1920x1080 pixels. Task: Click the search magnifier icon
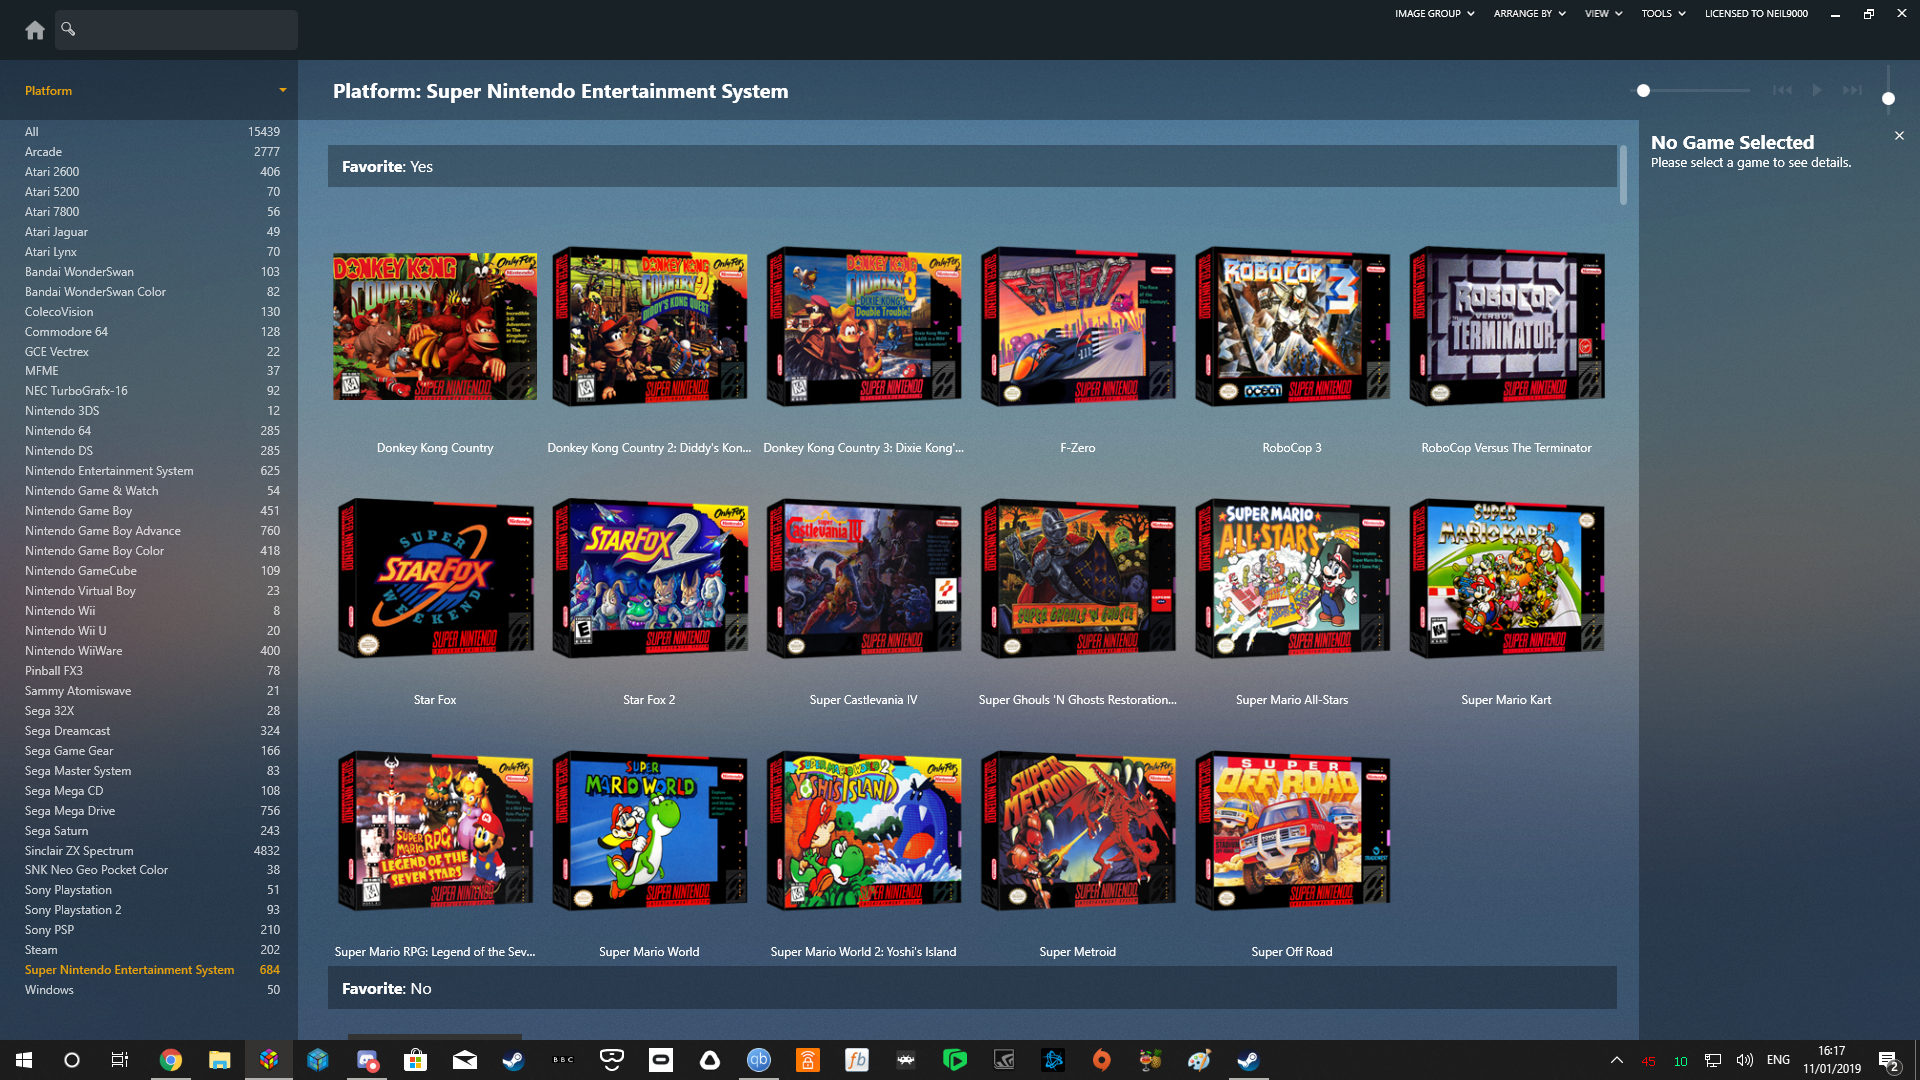68,29
